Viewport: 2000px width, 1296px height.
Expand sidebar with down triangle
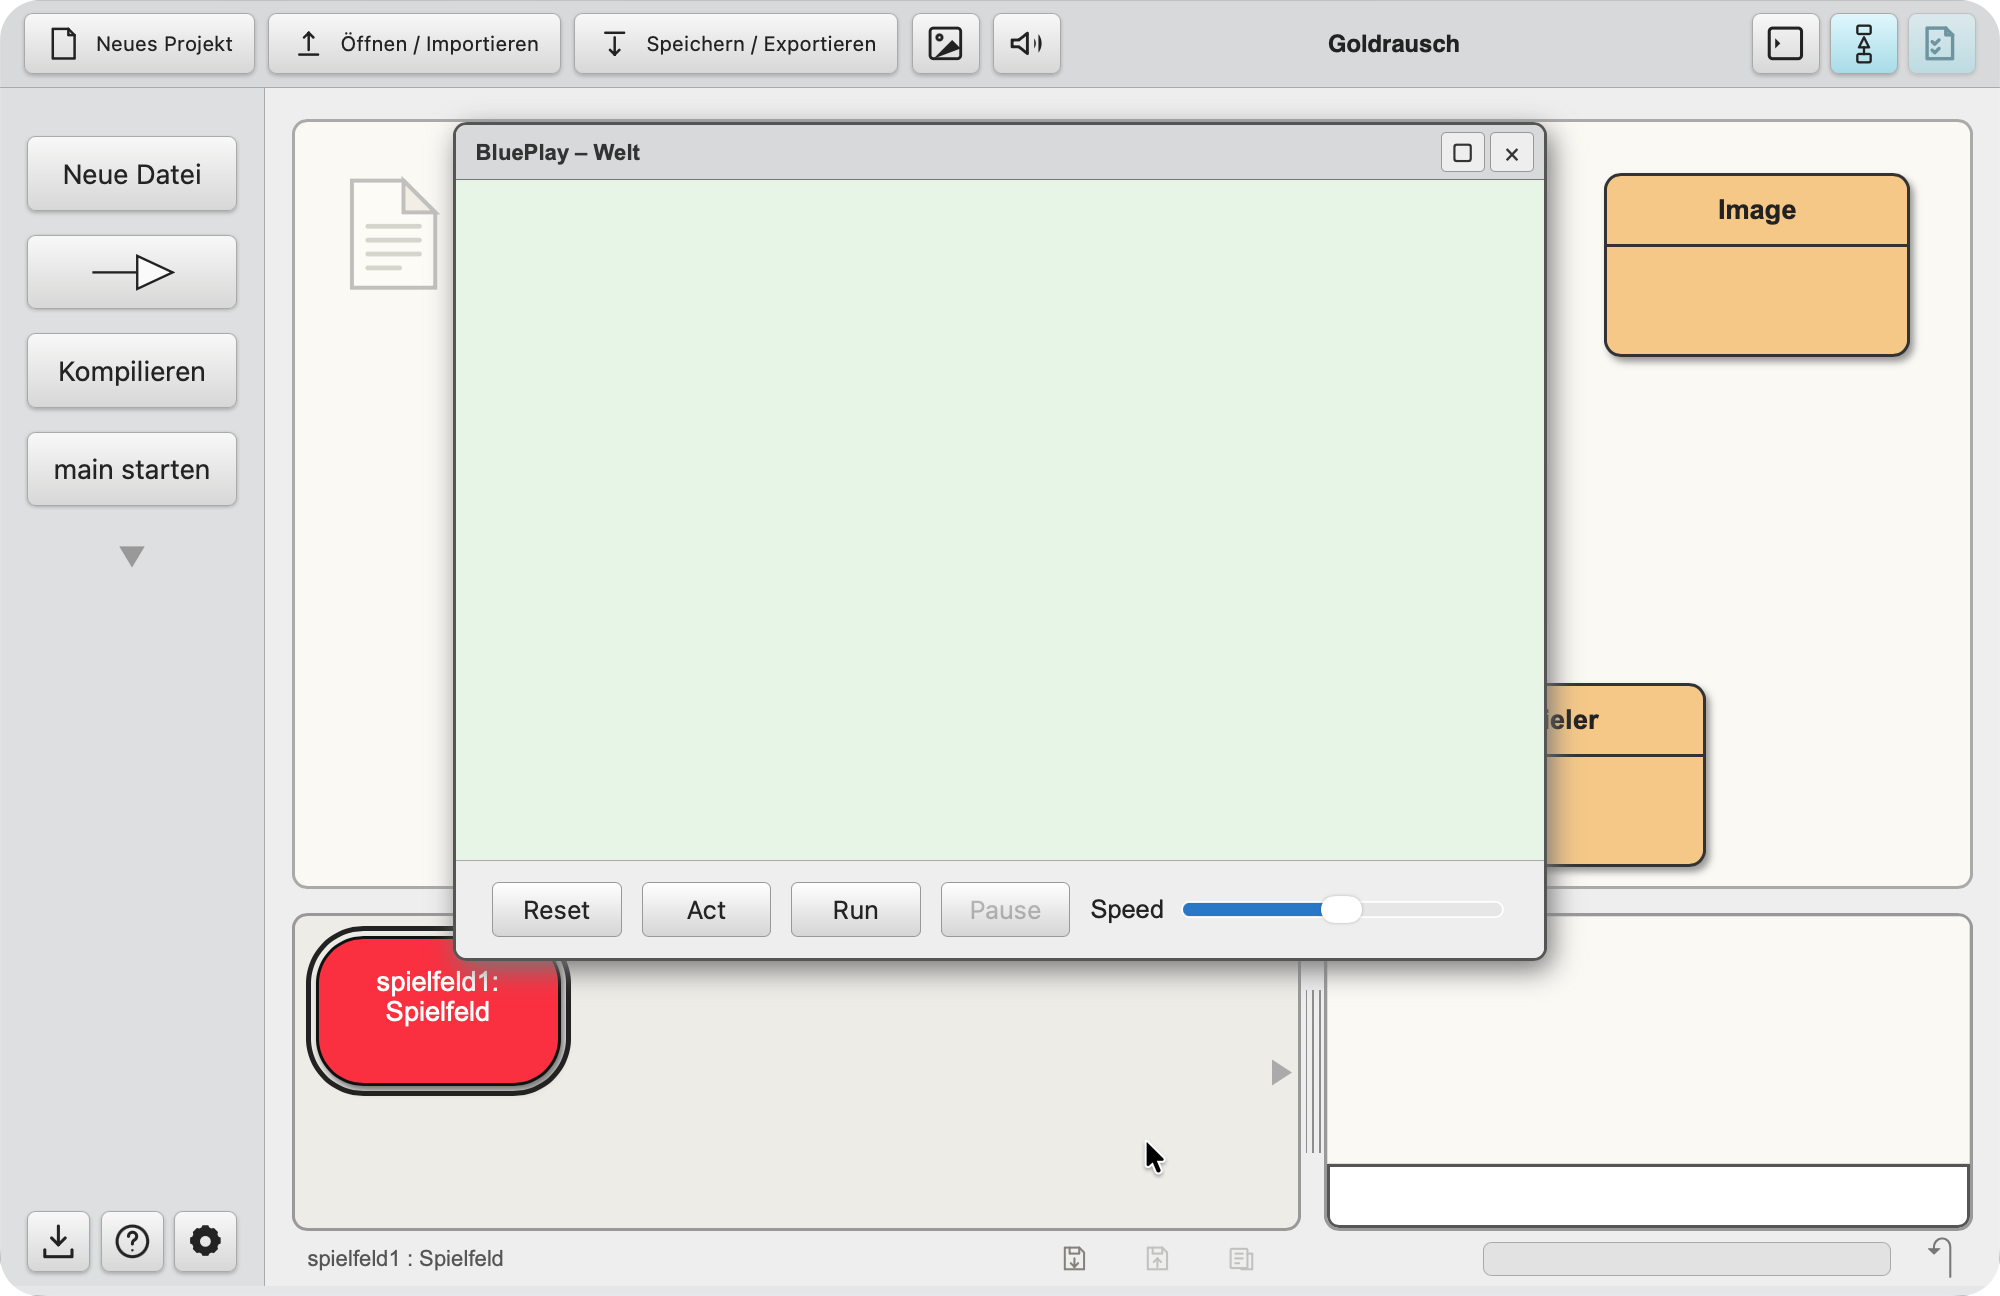[132, 556]
